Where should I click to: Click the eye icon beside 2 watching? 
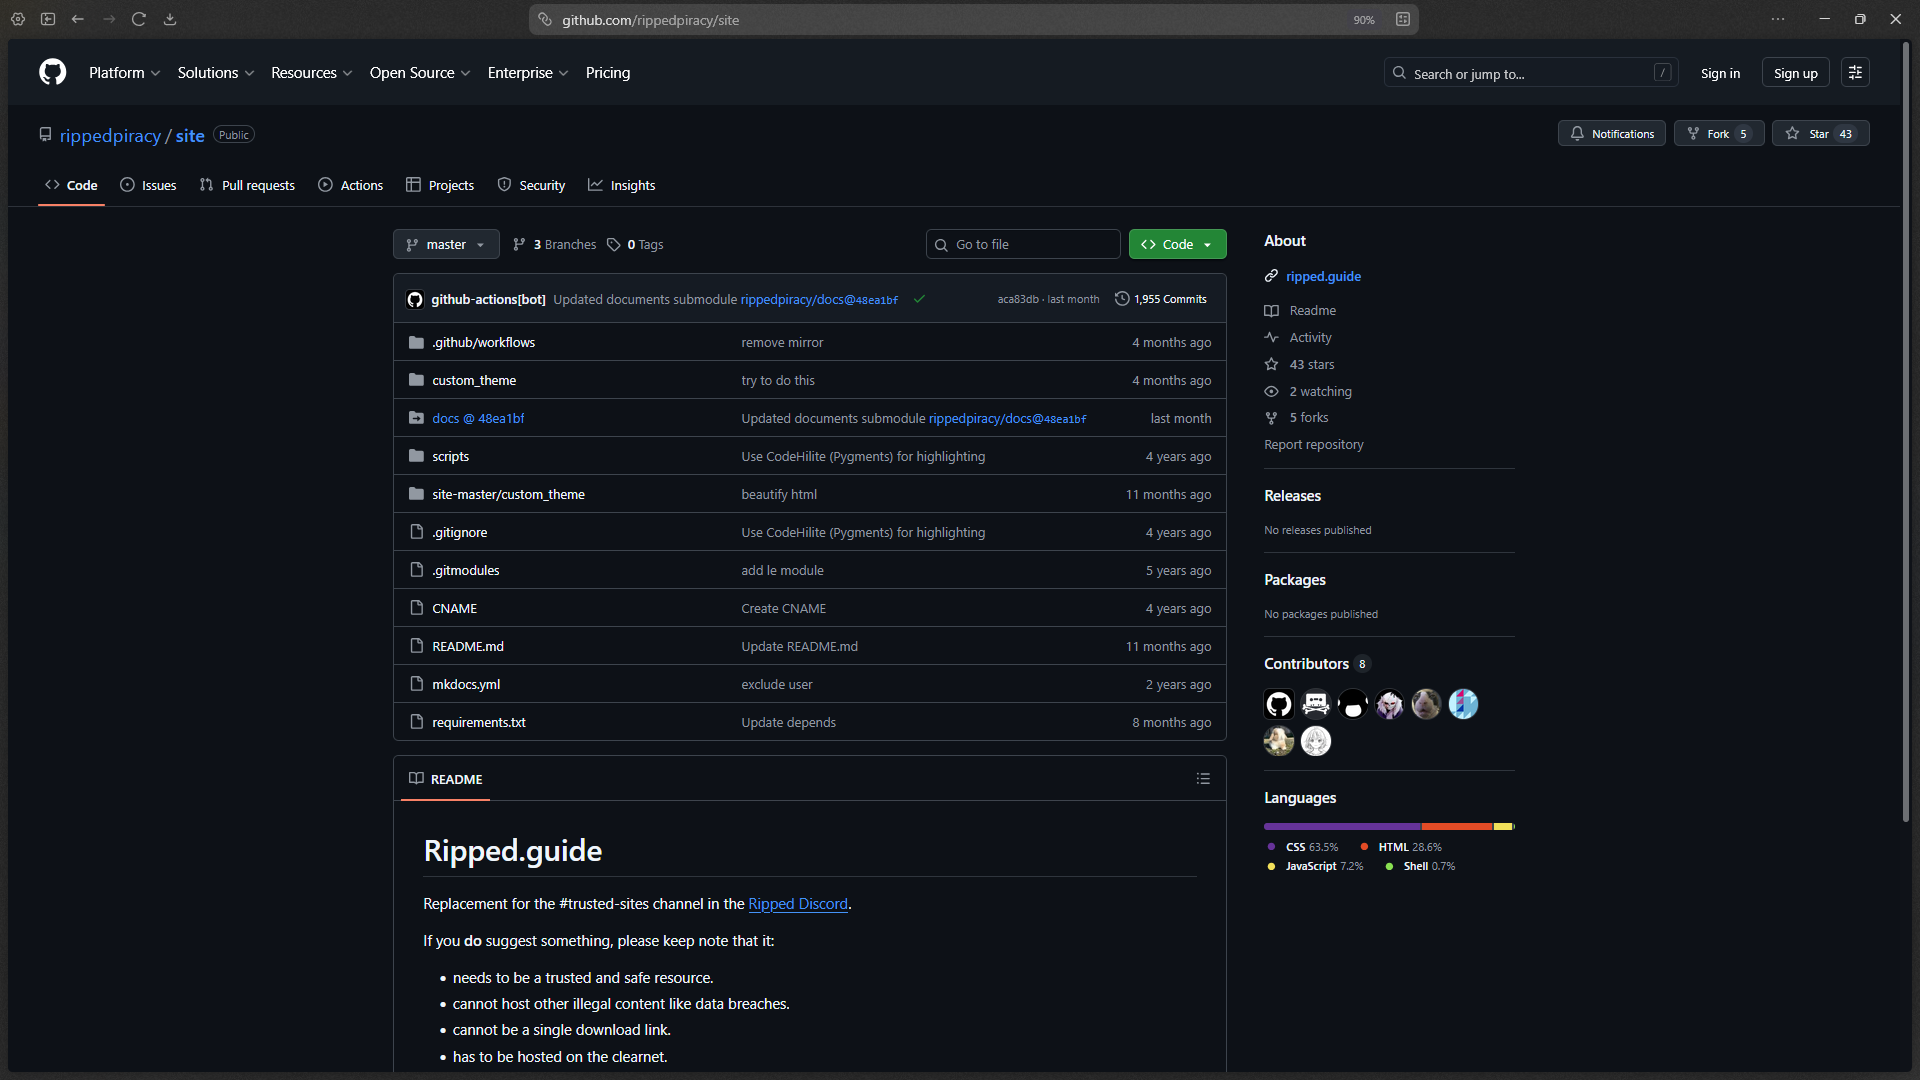(x=1271, y=391)
